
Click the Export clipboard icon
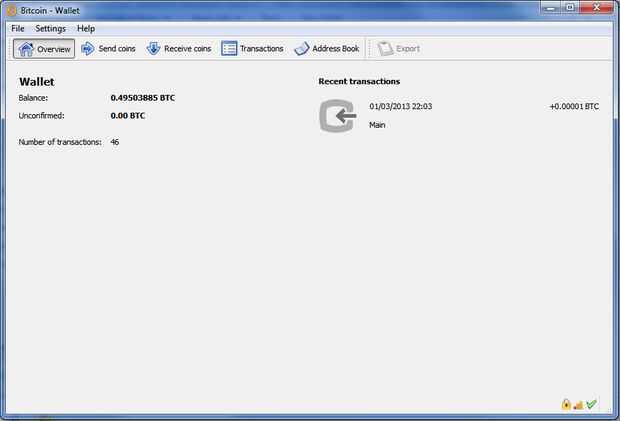pos(385,49)
